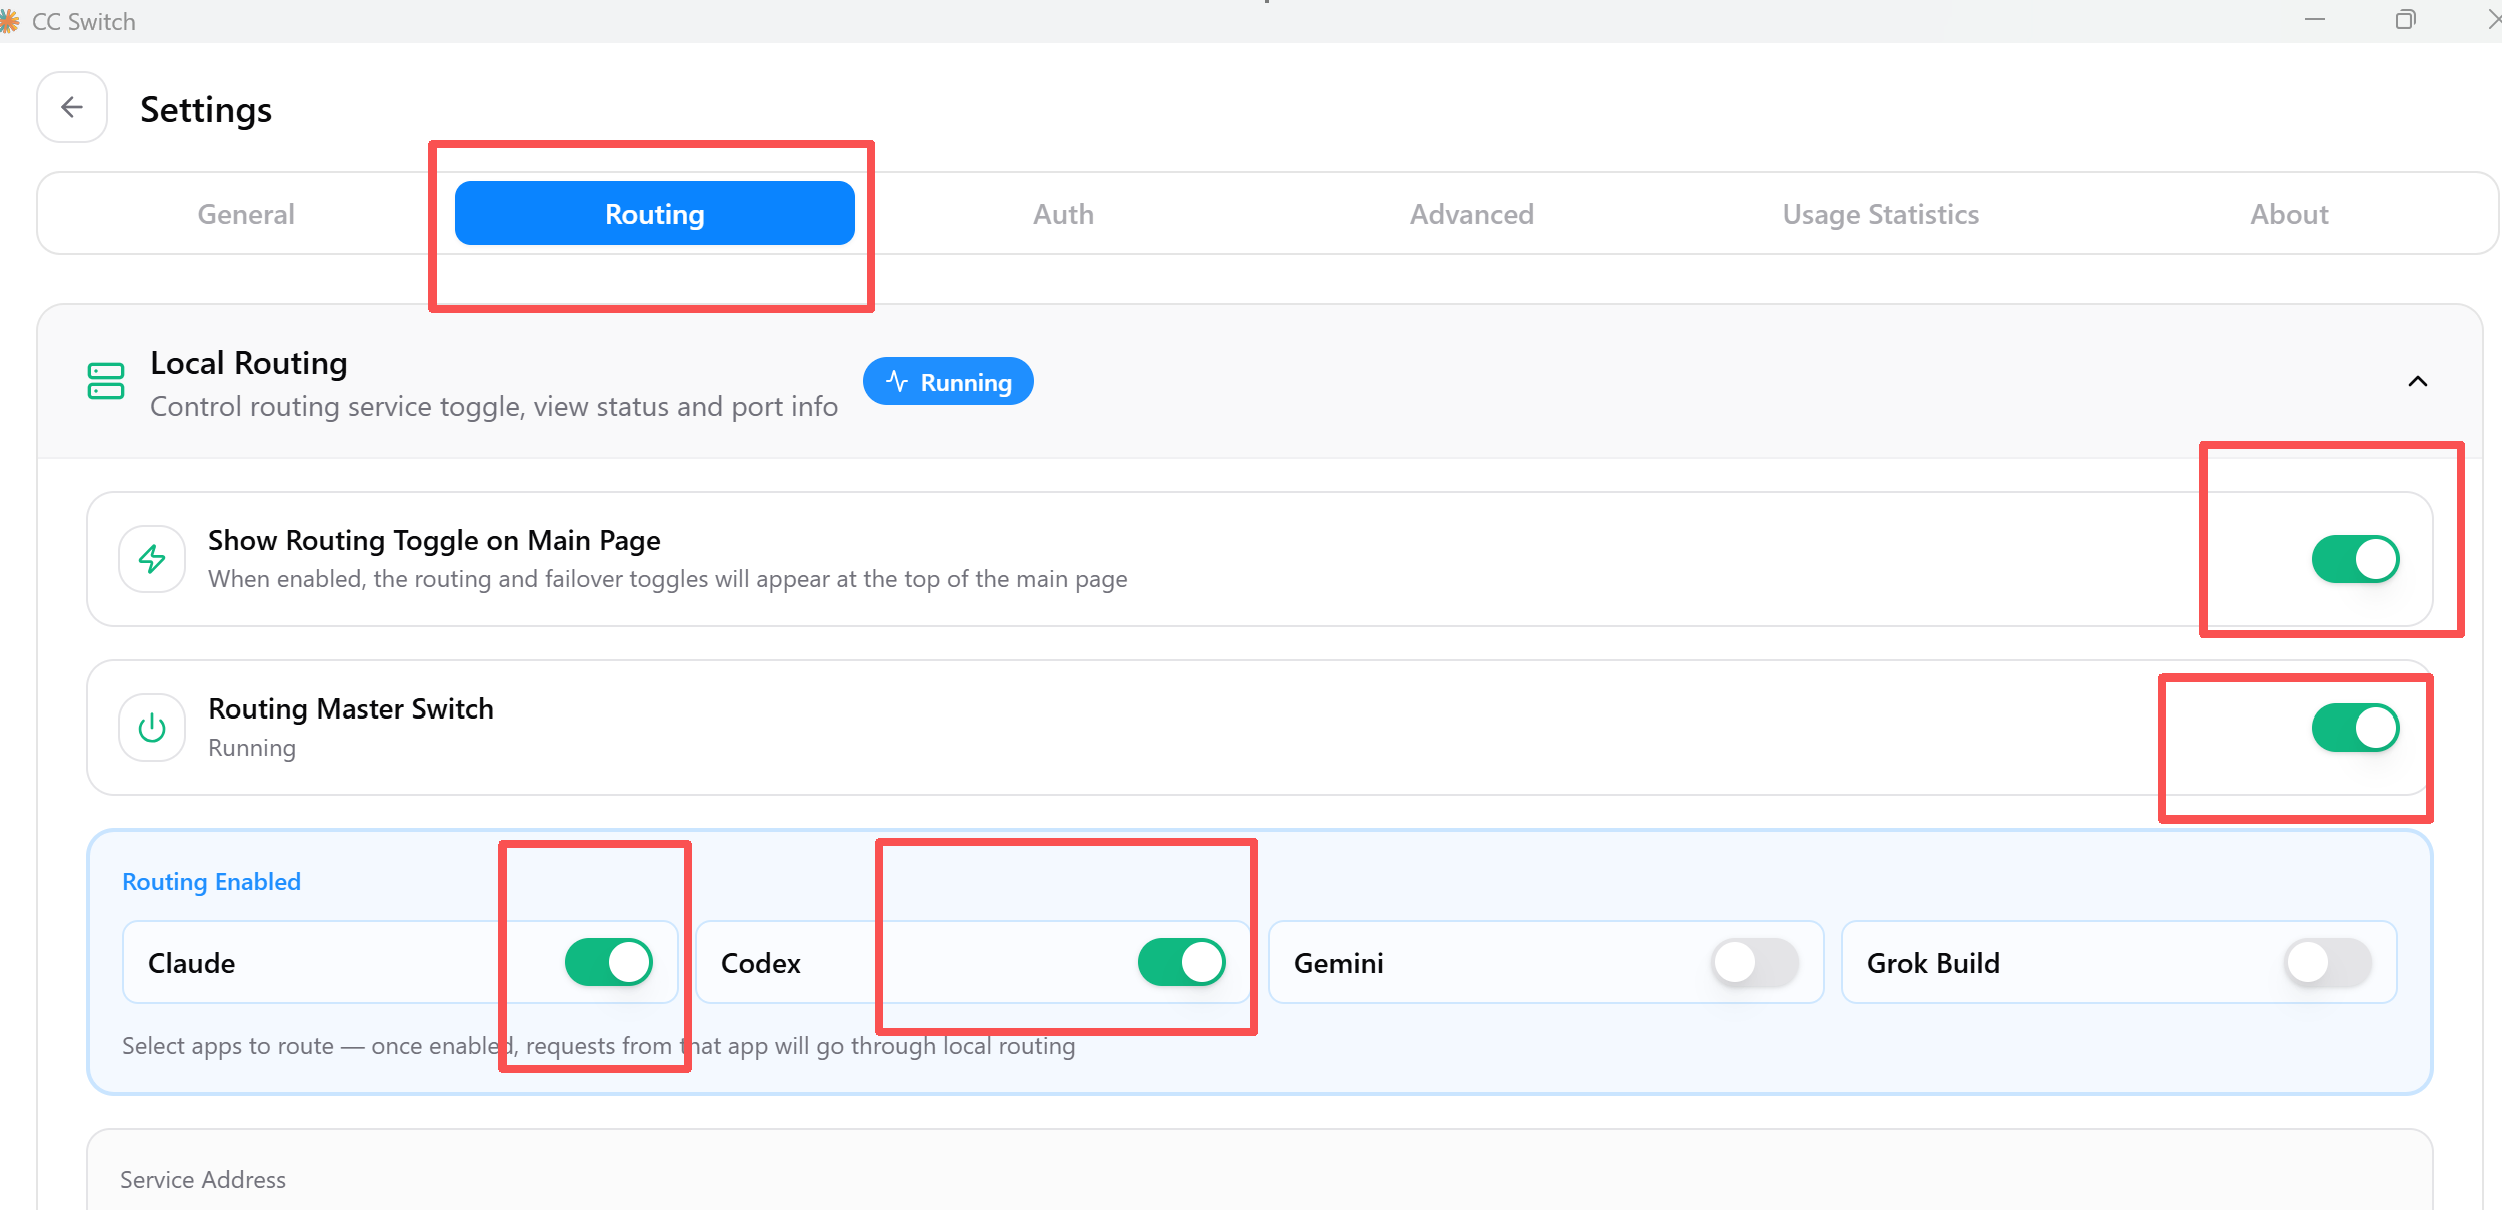
Task: Click the Running status badge
Action: (x=948, y=382)
